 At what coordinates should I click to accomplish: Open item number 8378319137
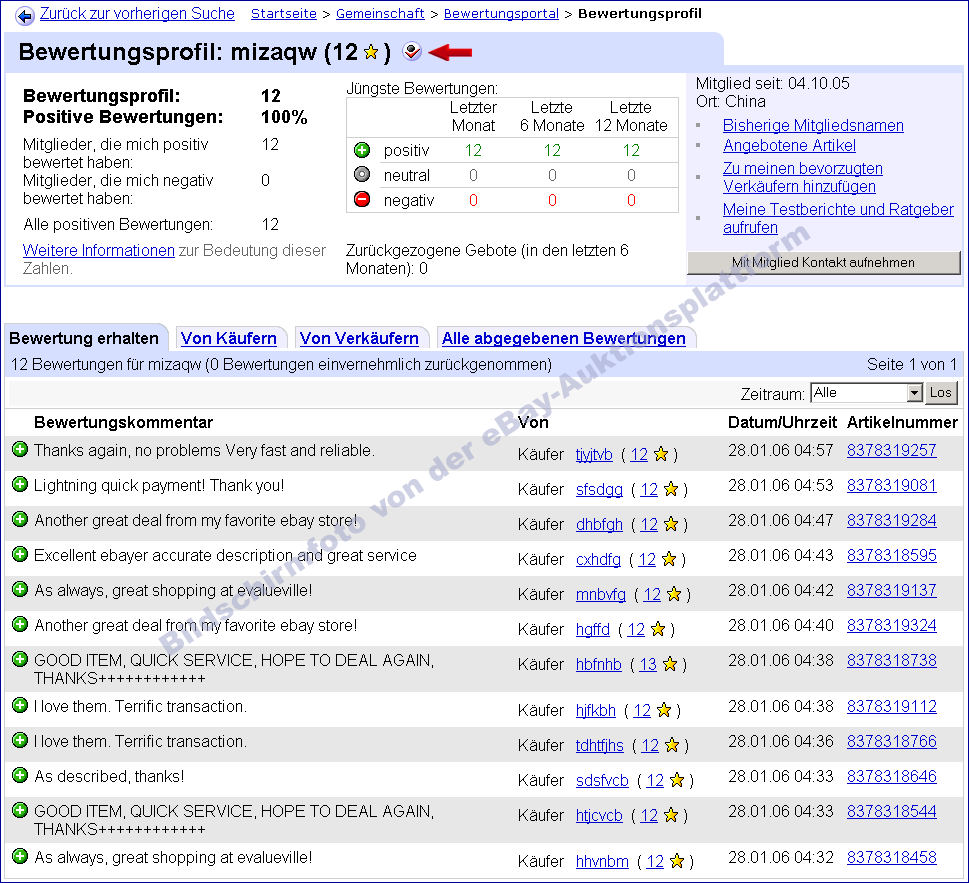[892, 590]
